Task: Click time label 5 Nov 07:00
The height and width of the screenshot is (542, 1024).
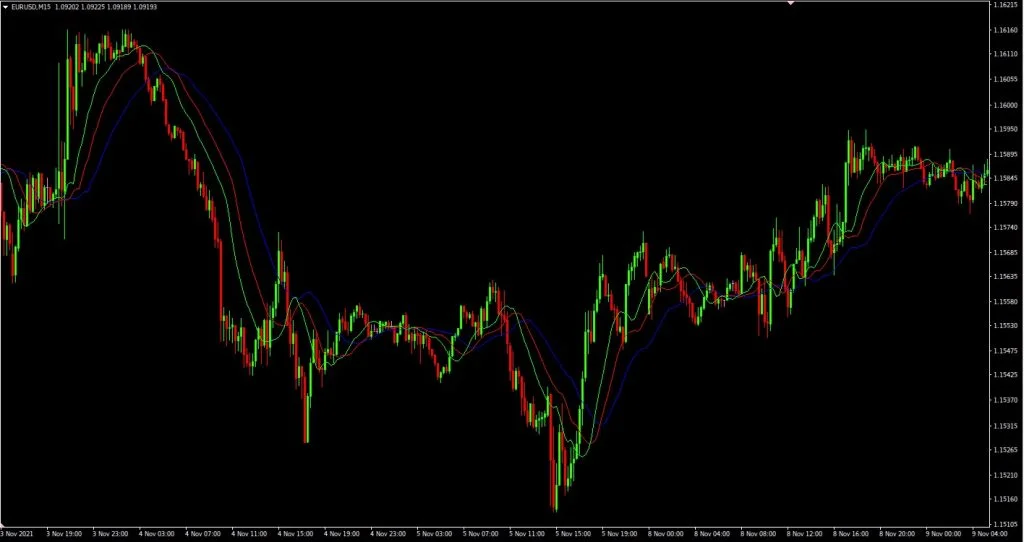Action: 481,534
